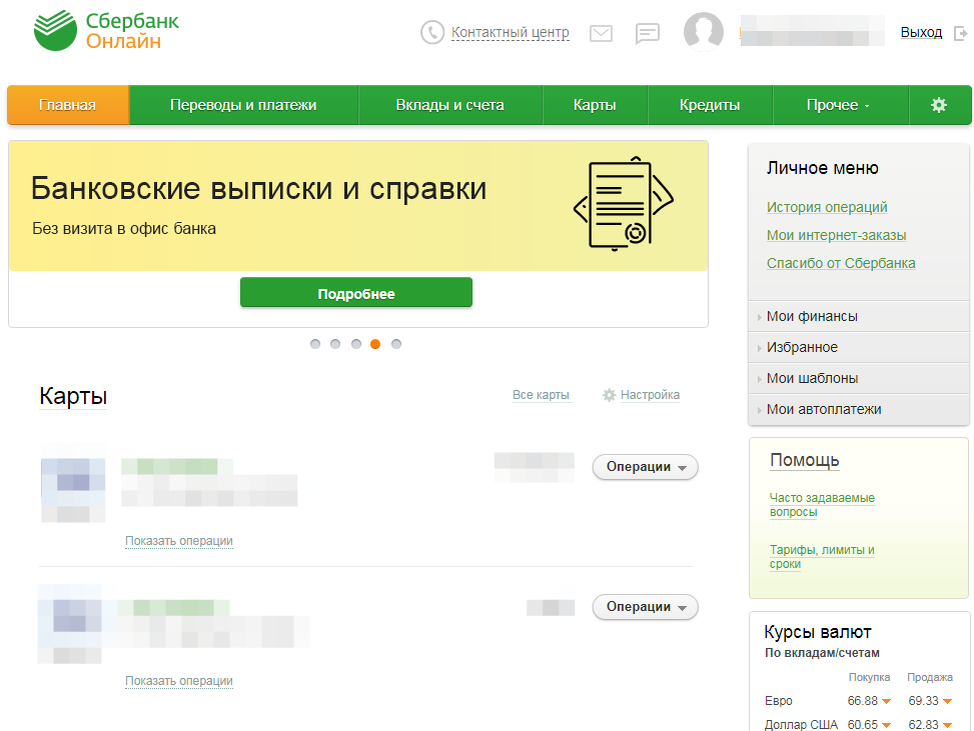Image resolution: width=974 pixels, height=731 pixels.
Task: Click the Помощь heading link
Action: click(804, 460)
